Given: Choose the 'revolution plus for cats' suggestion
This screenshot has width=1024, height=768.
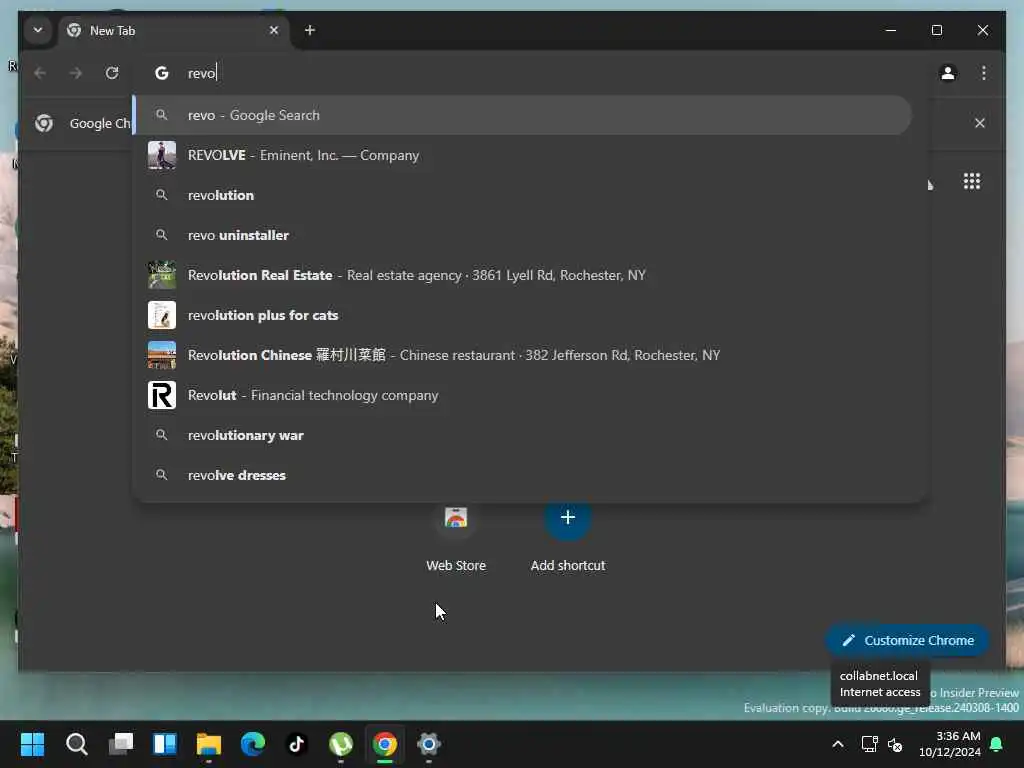Looking at the screenshot, I should 522,315.
